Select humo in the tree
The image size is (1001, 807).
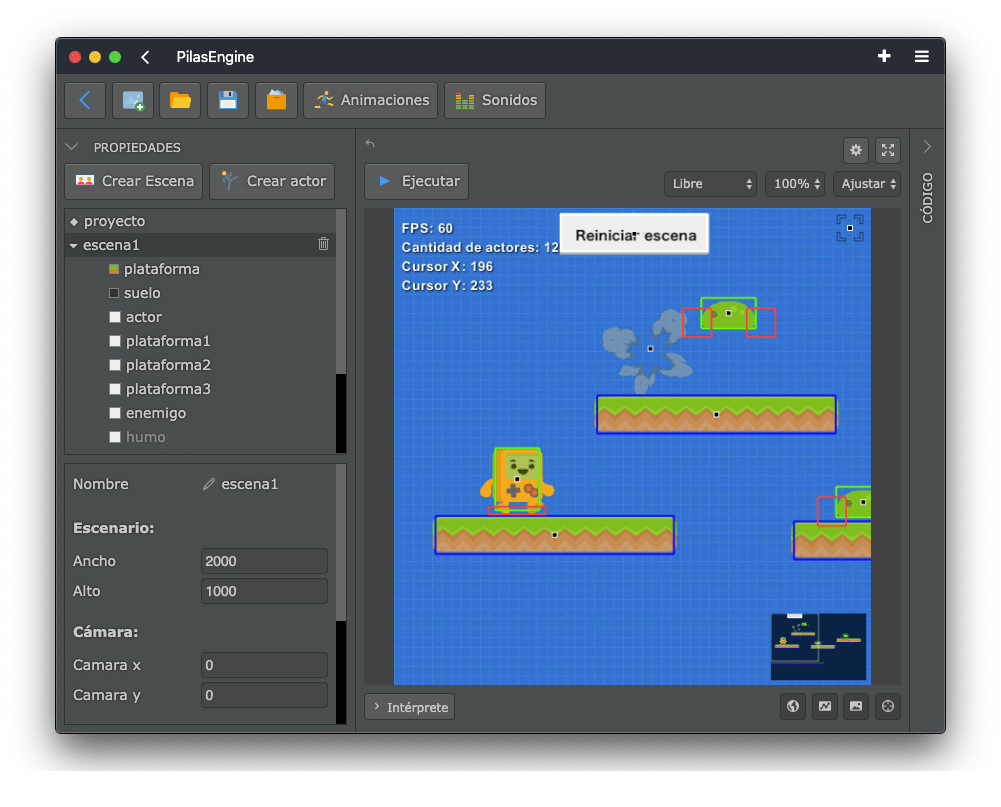click(145, 437)
